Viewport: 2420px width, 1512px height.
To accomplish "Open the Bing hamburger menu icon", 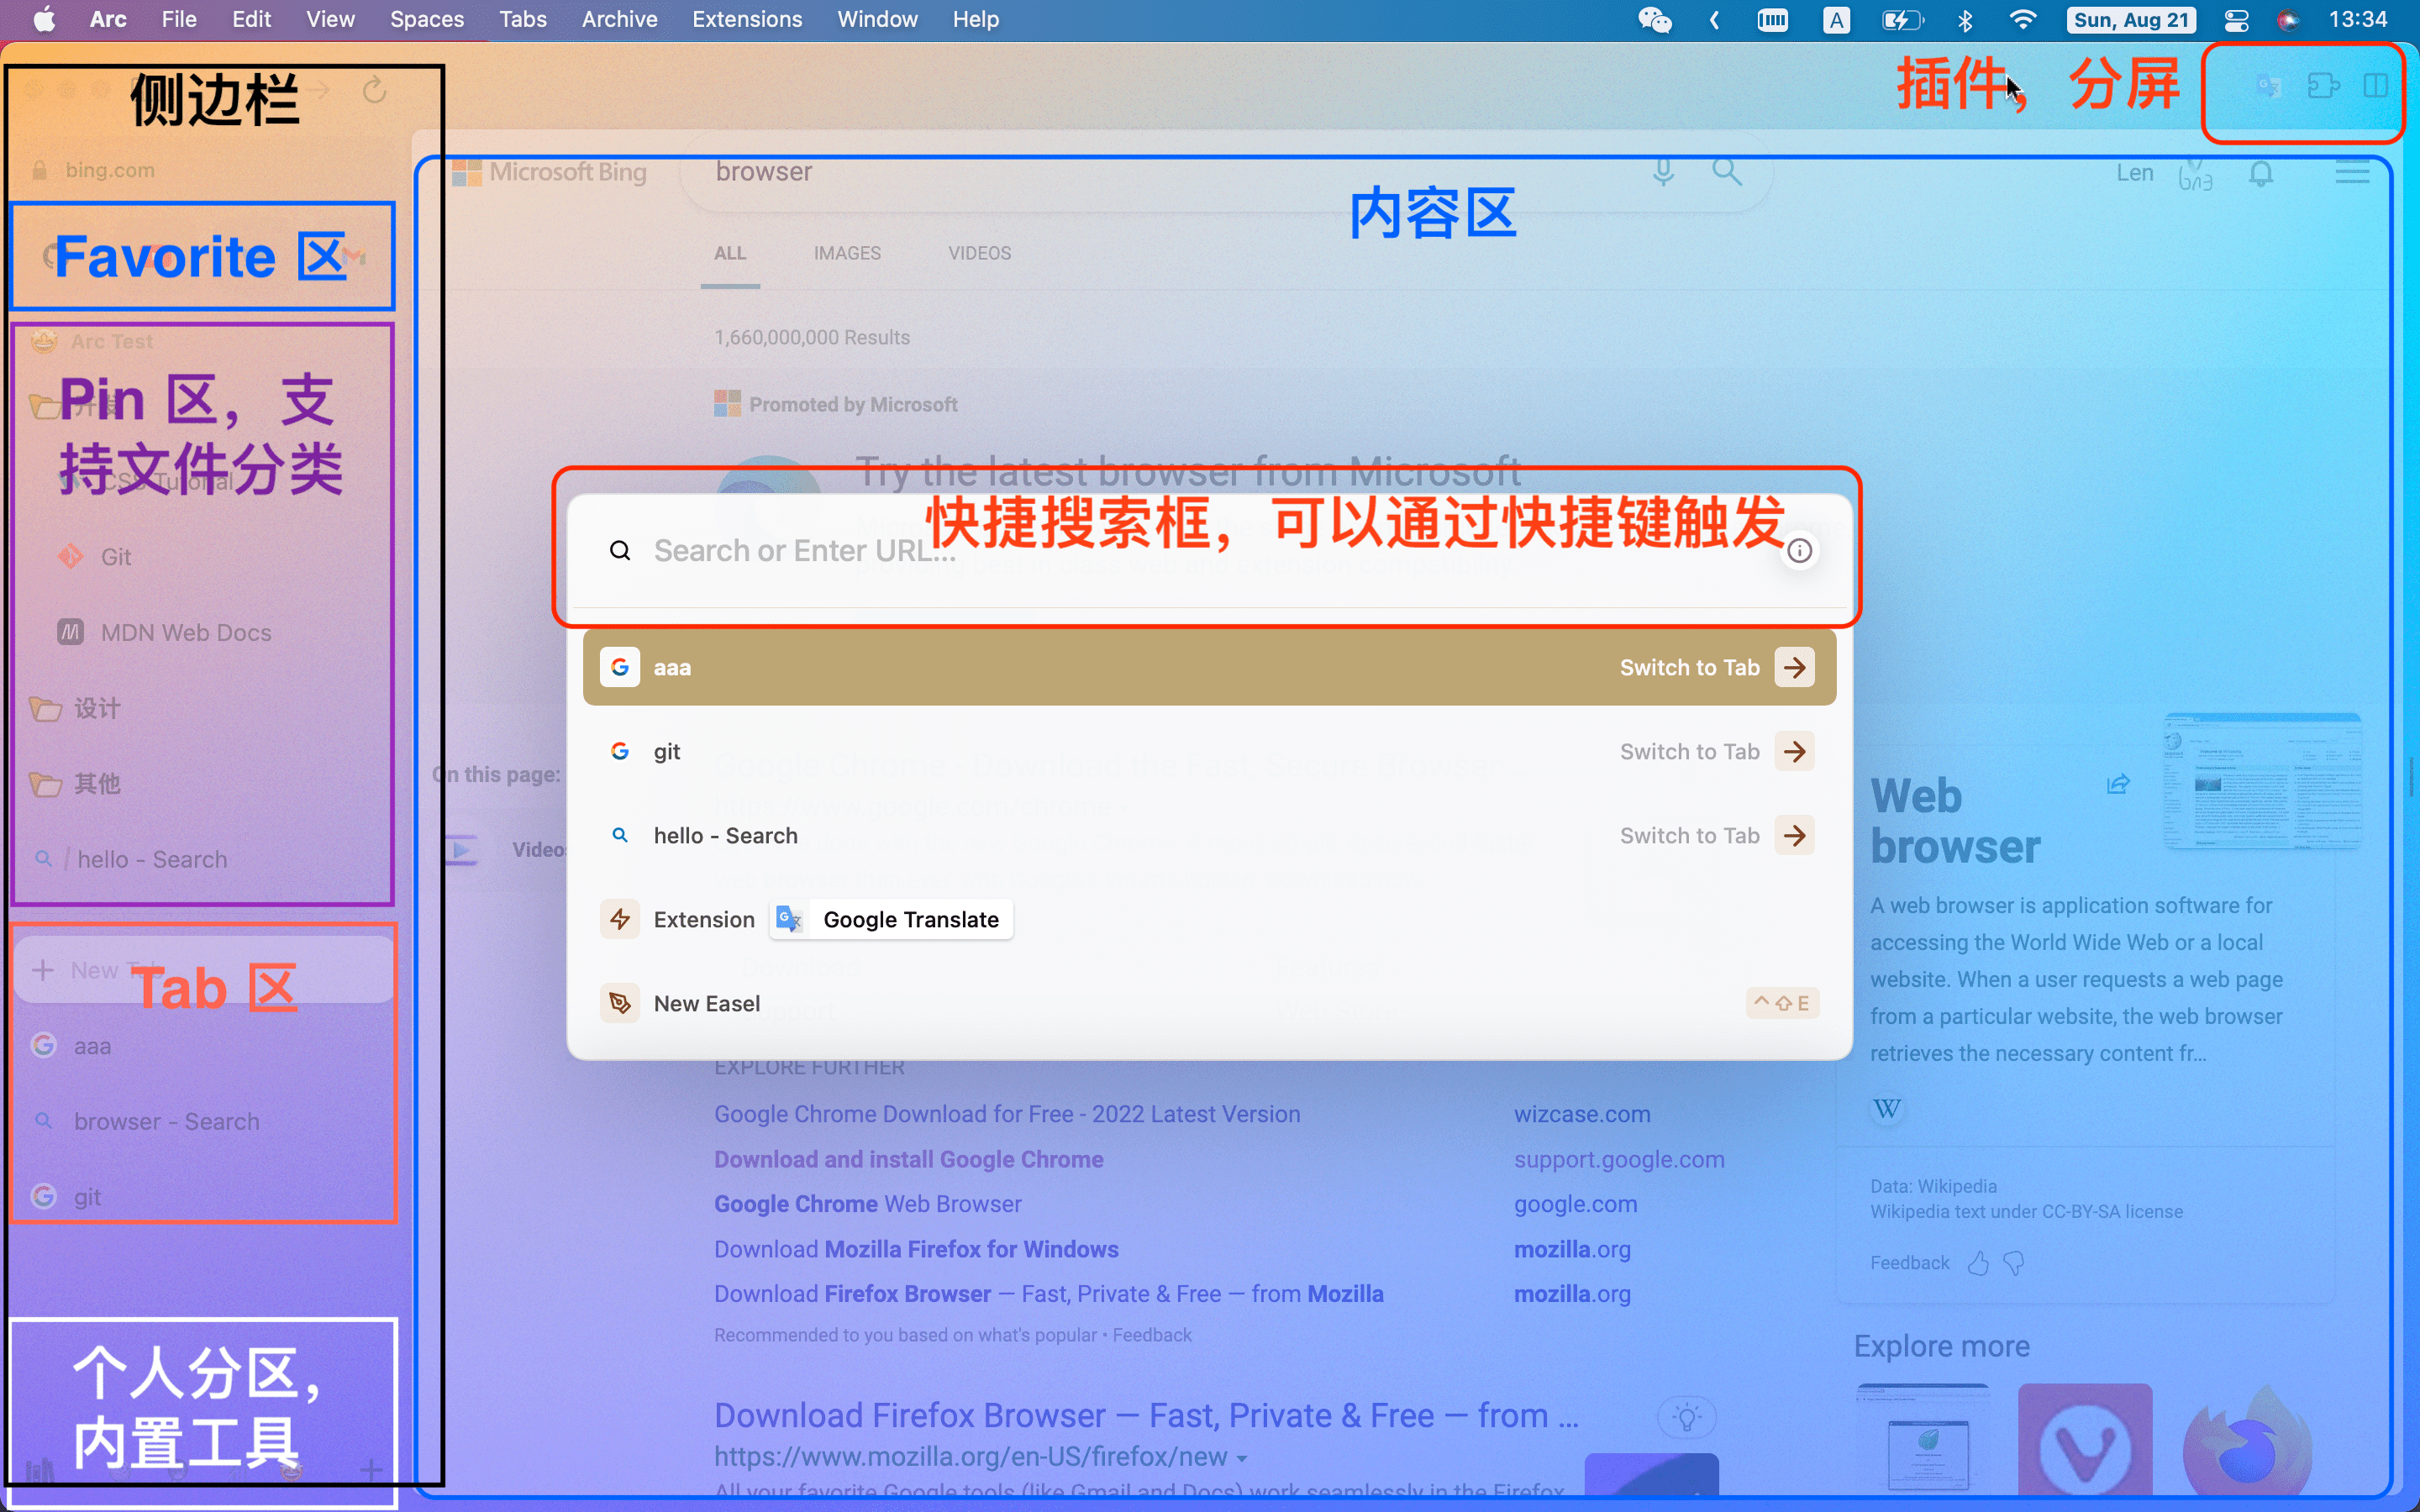I will tap(2352, 173).
